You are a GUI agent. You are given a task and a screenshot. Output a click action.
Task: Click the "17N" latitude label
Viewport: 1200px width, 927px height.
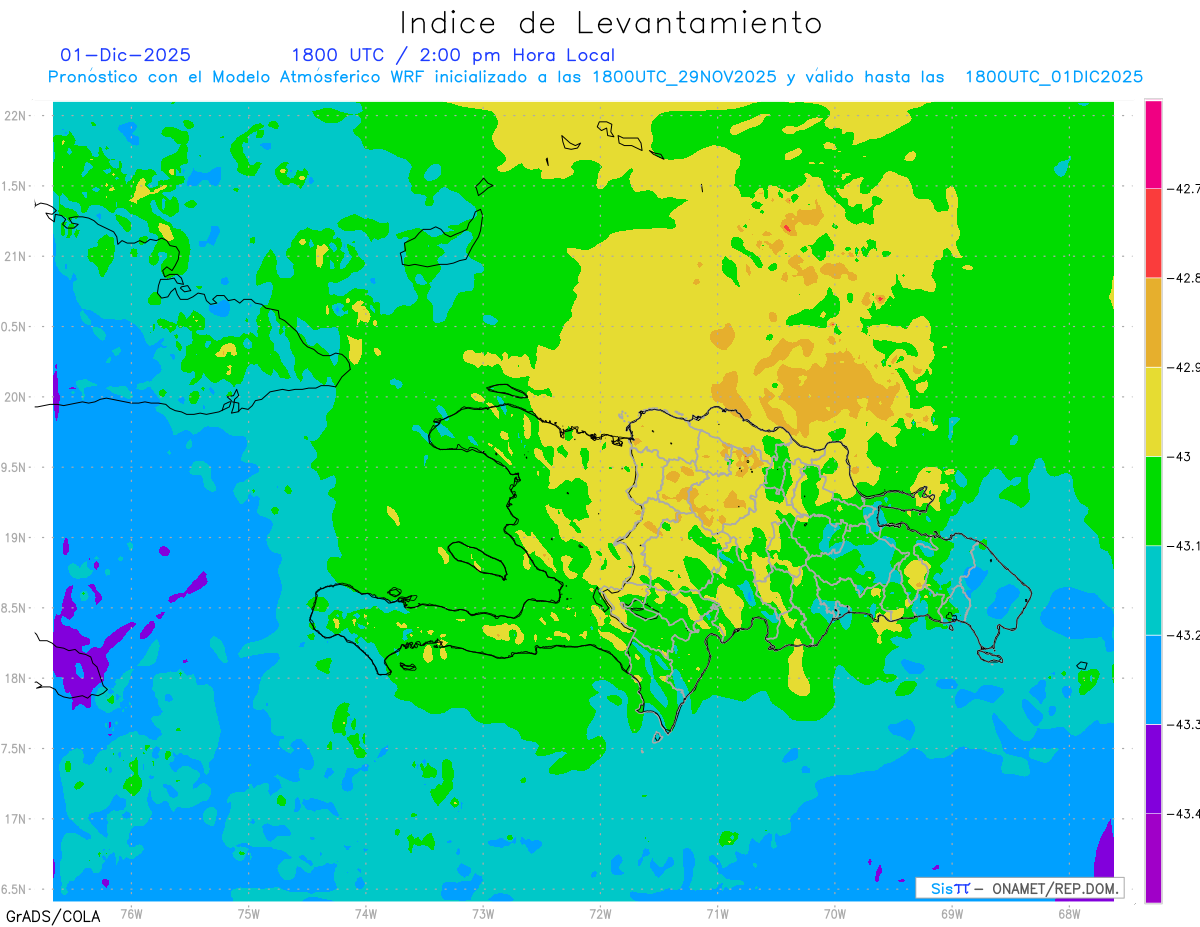17,819
